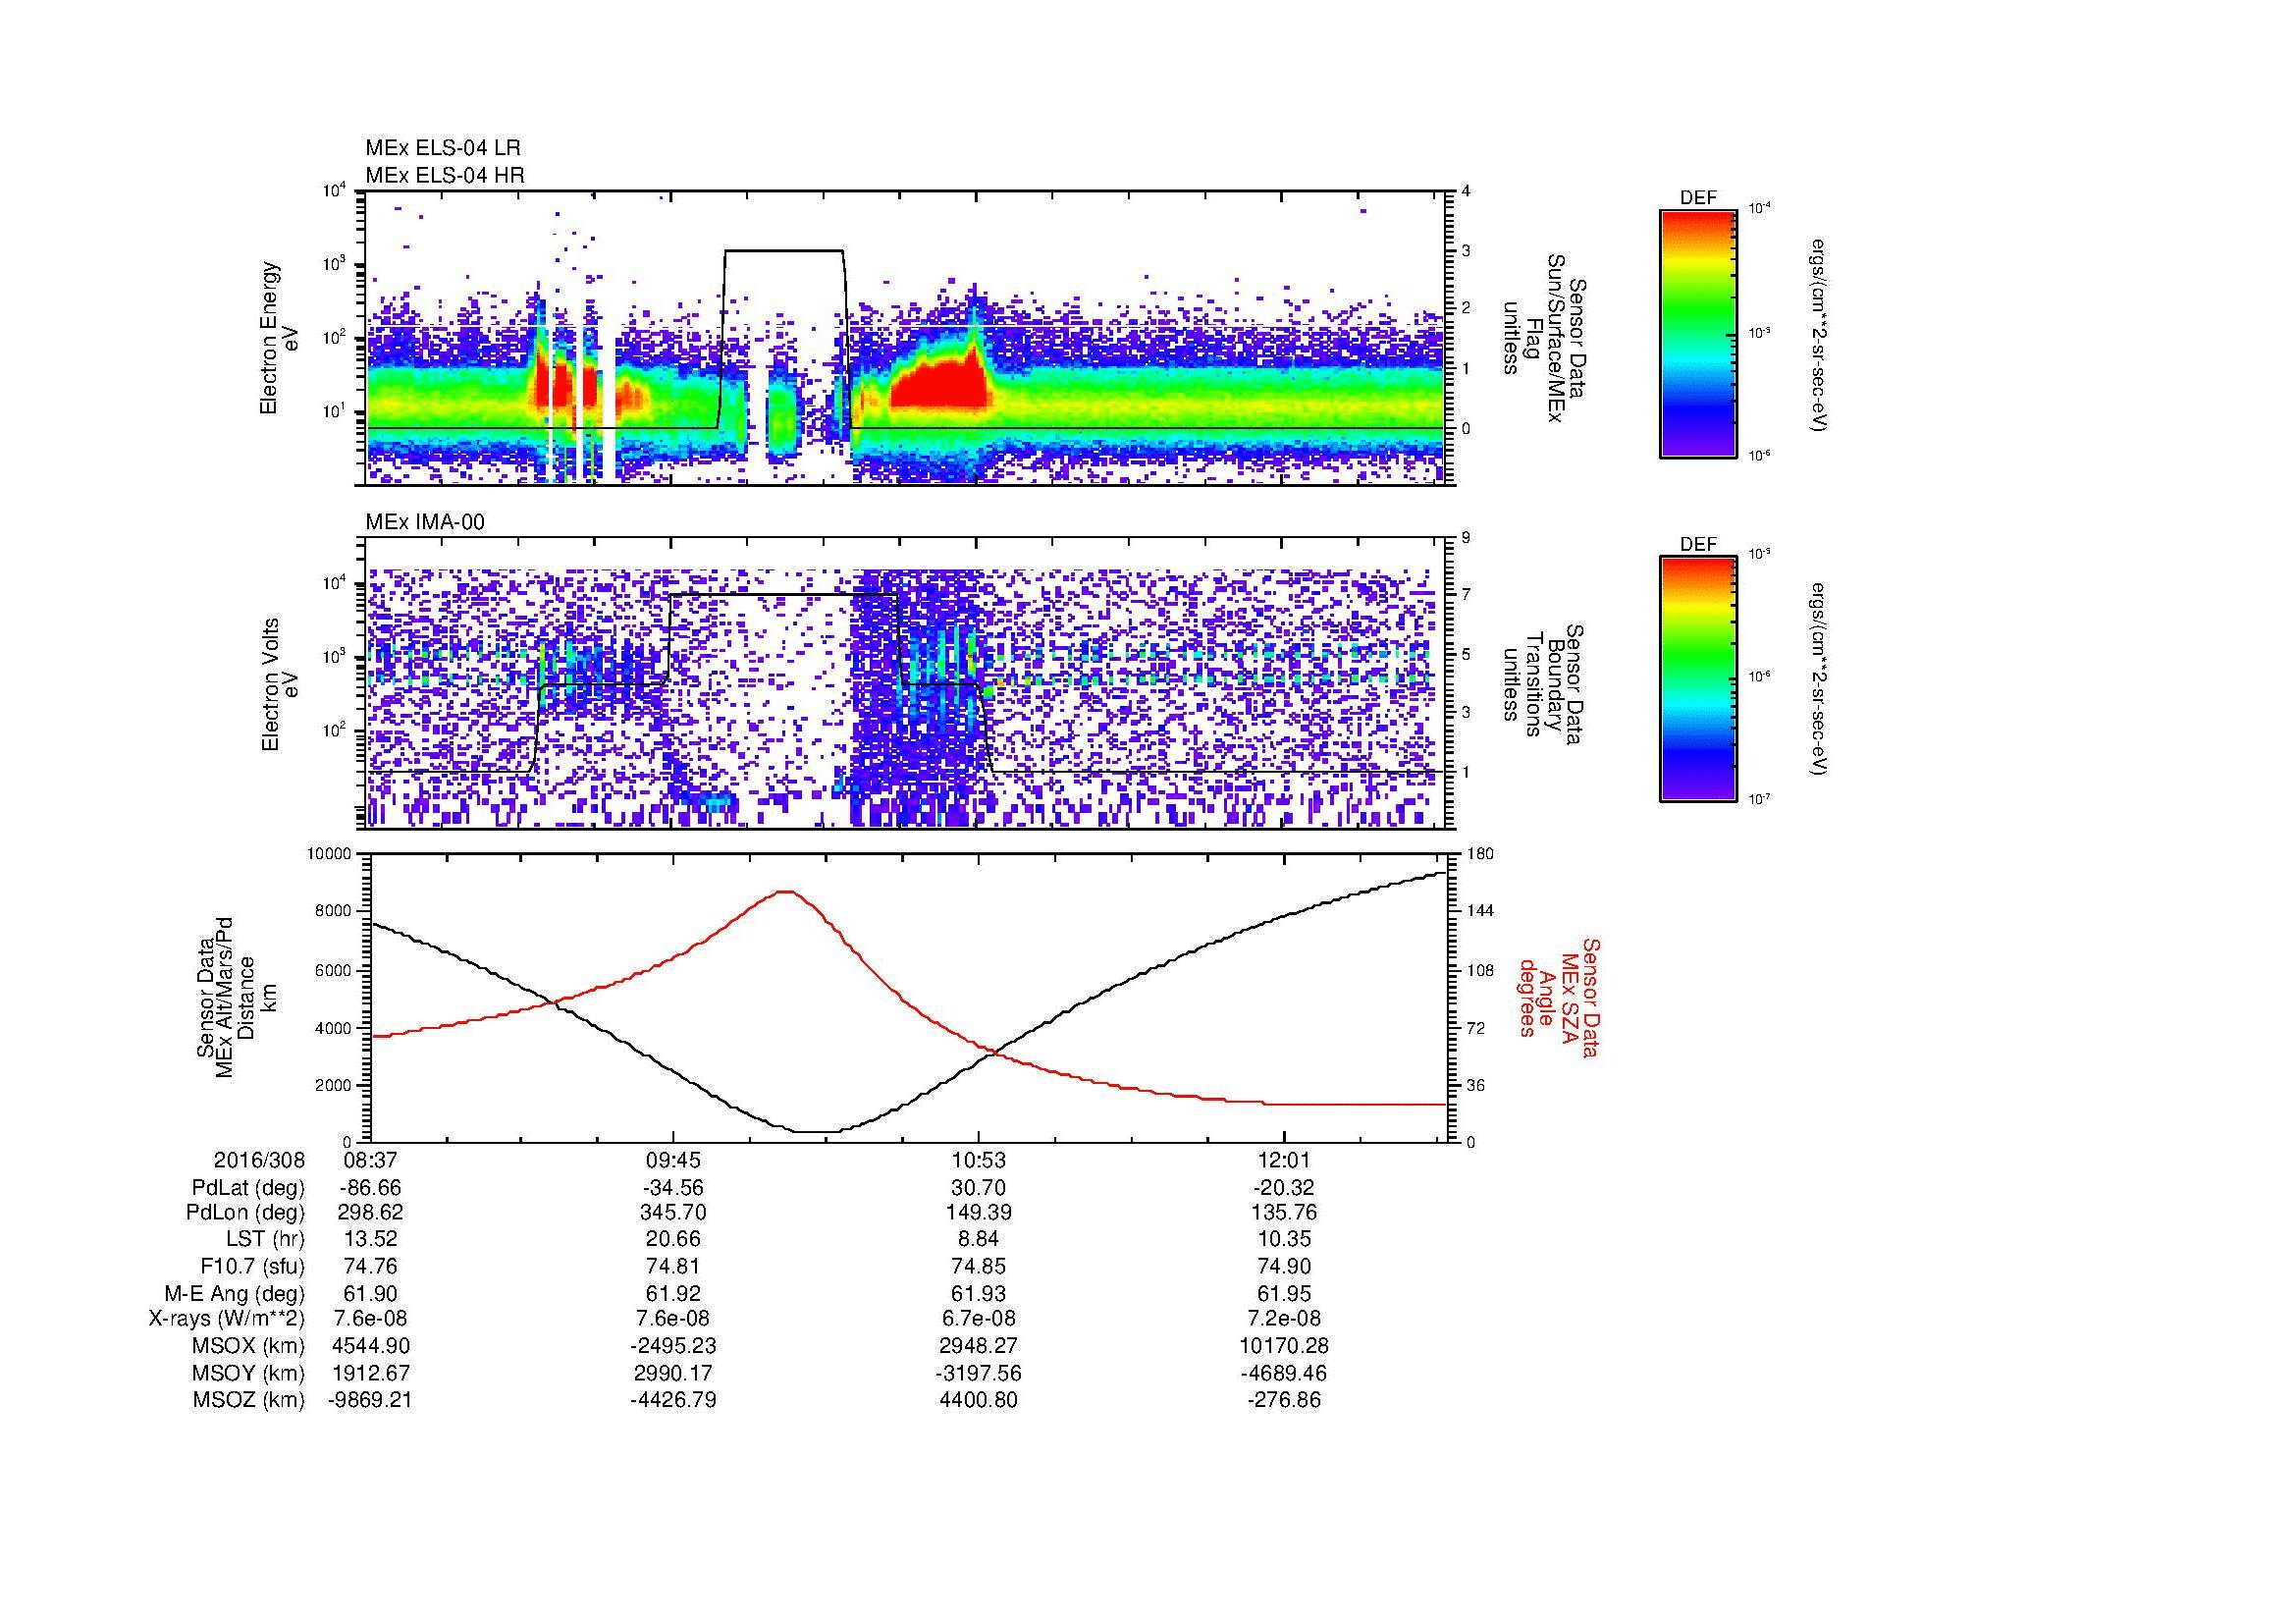
Task: Click the 'PdLon (deg)' row label
Action: click(x=247, y=1214)
